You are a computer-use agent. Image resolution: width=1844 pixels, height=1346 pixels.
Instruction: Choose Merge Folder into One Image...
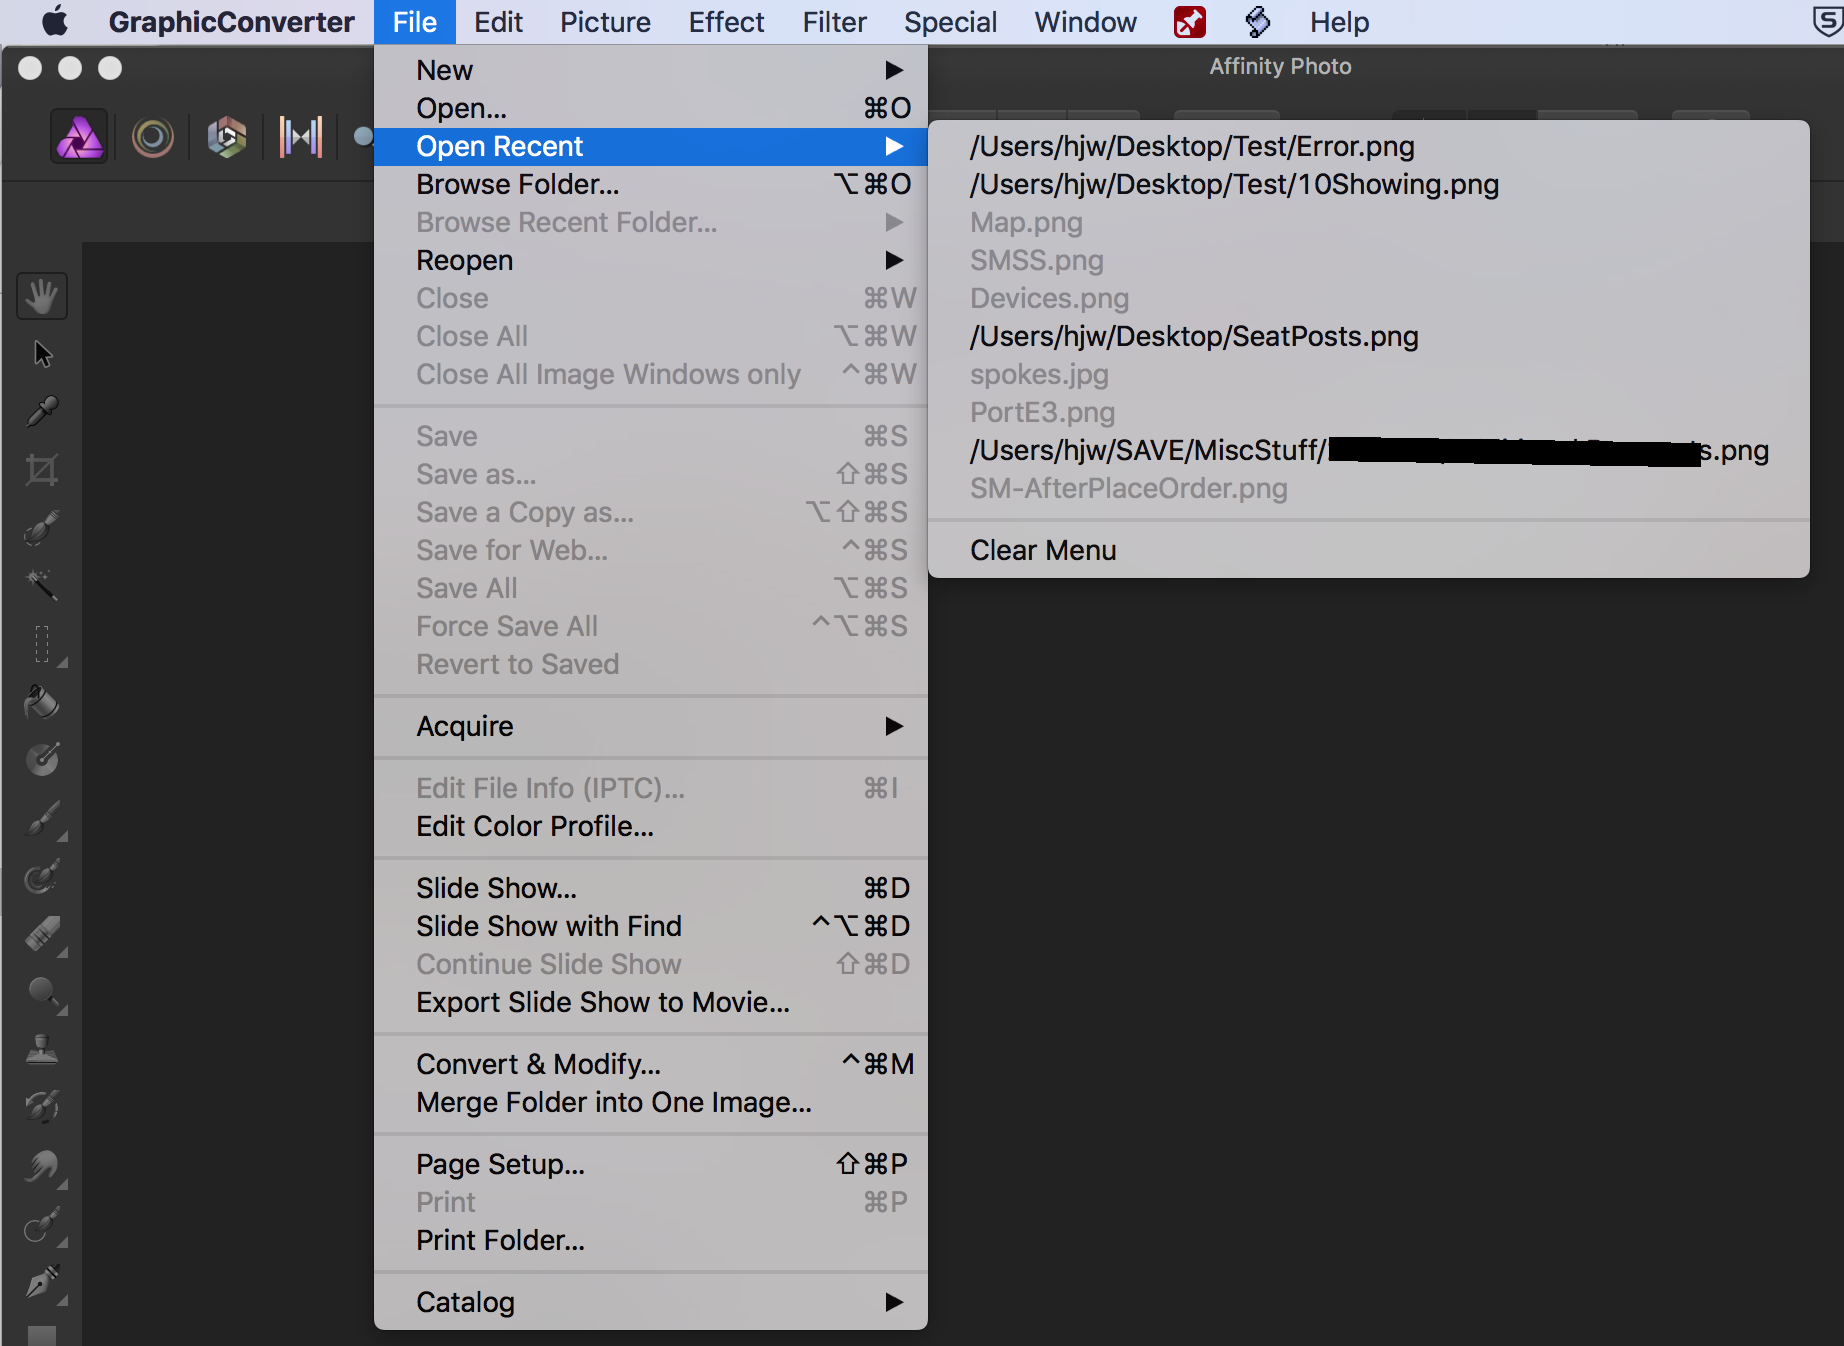click(650, 1102)
